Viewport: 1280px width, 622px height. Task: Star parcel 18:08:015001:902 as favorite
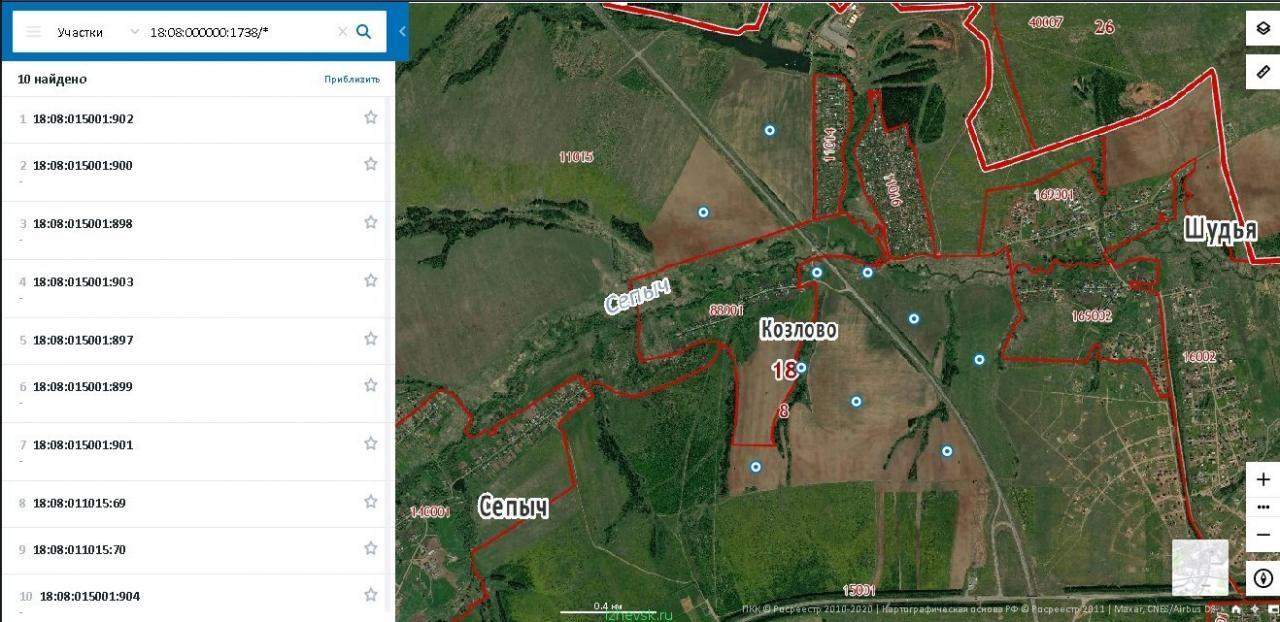371,117
